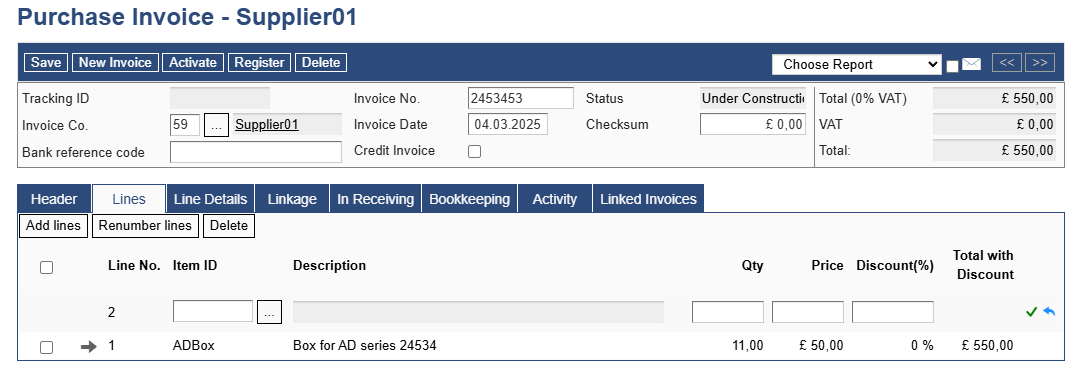Go to previous invoice with << button
Image resolution: width=1078 pixels, height=379 pixels.
[1006, 63]
